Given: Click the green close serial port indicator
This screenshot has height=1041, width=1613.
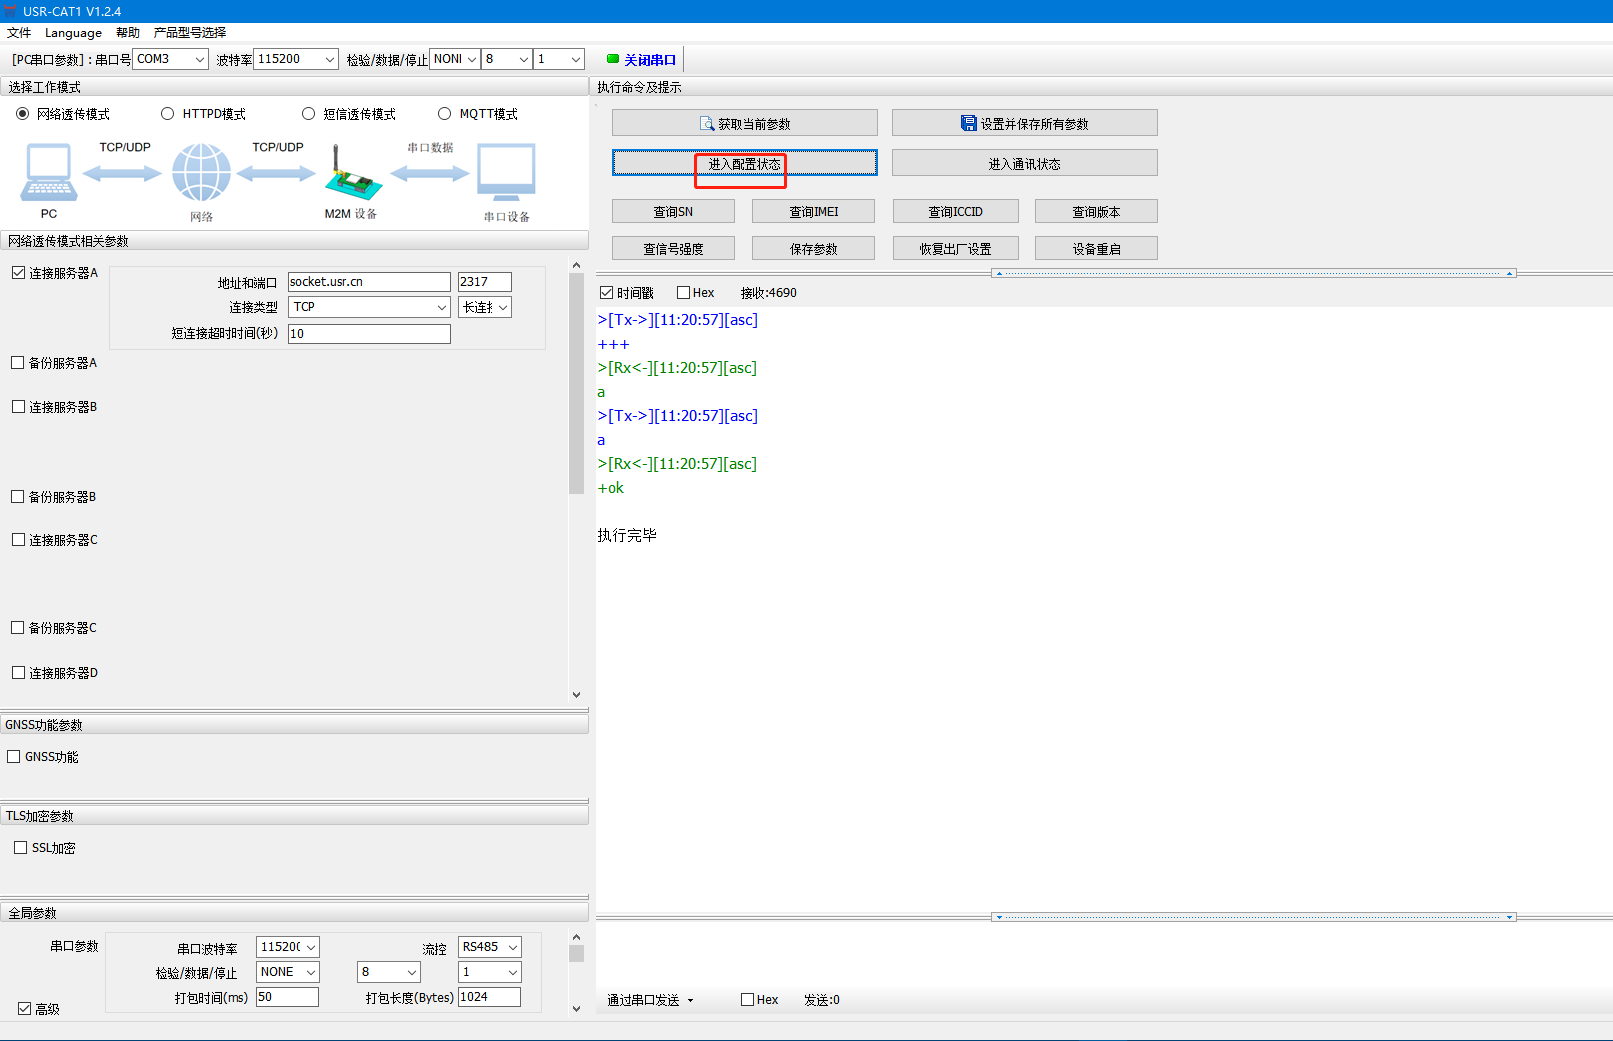Looking at the screenshot, I should click(613, 59).
